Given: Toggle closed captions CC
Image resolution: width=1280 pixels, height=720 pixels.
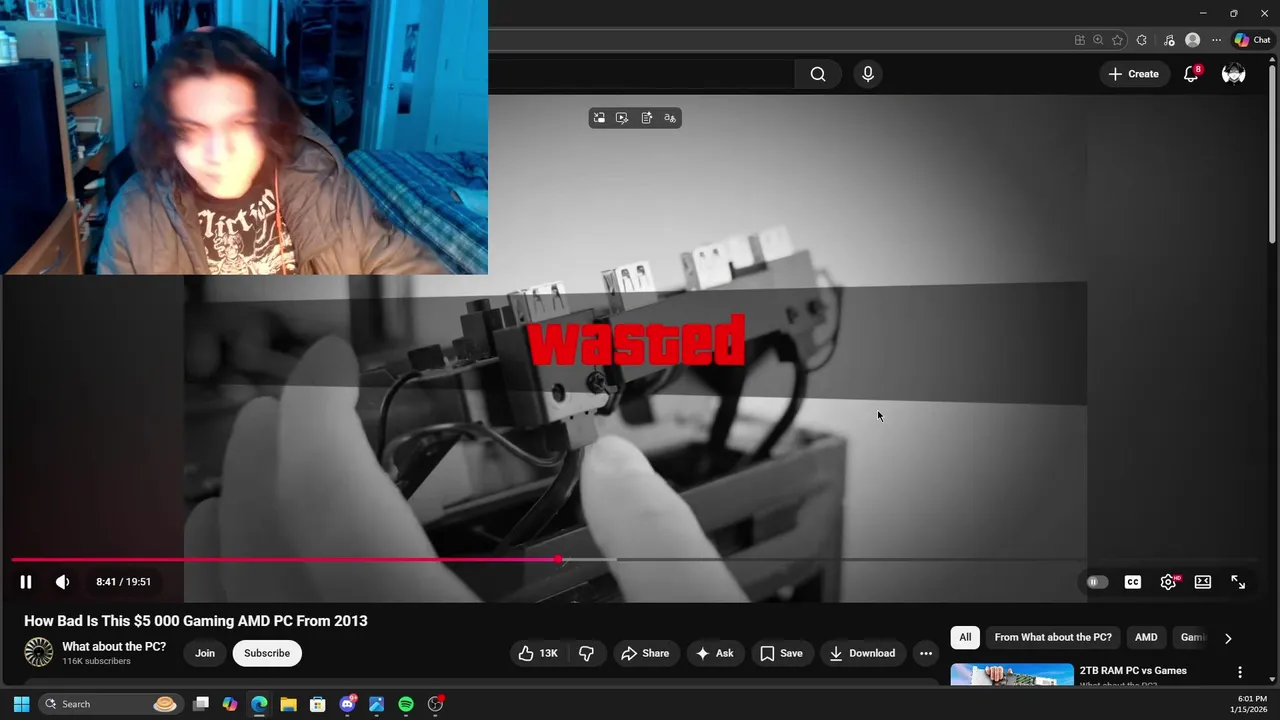Looking at the screenshot, I should [1133, 582].
